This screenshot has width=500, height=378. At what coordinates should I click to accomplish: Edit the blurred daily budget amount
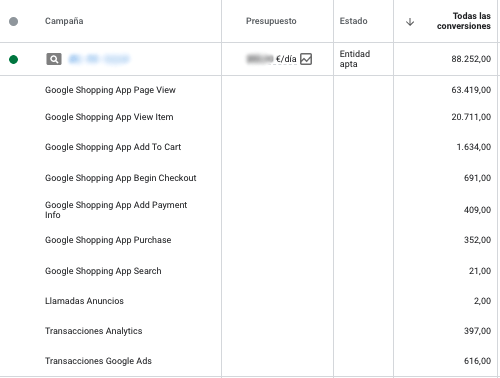(260, 59)
